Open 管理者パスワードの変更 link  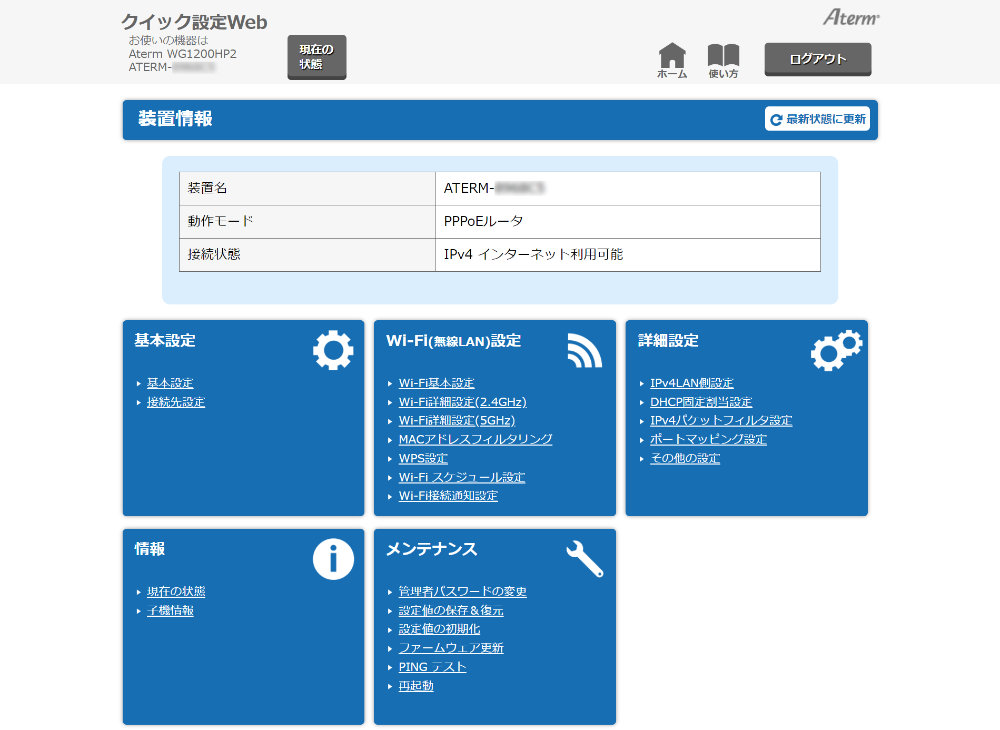click(462, 592)
